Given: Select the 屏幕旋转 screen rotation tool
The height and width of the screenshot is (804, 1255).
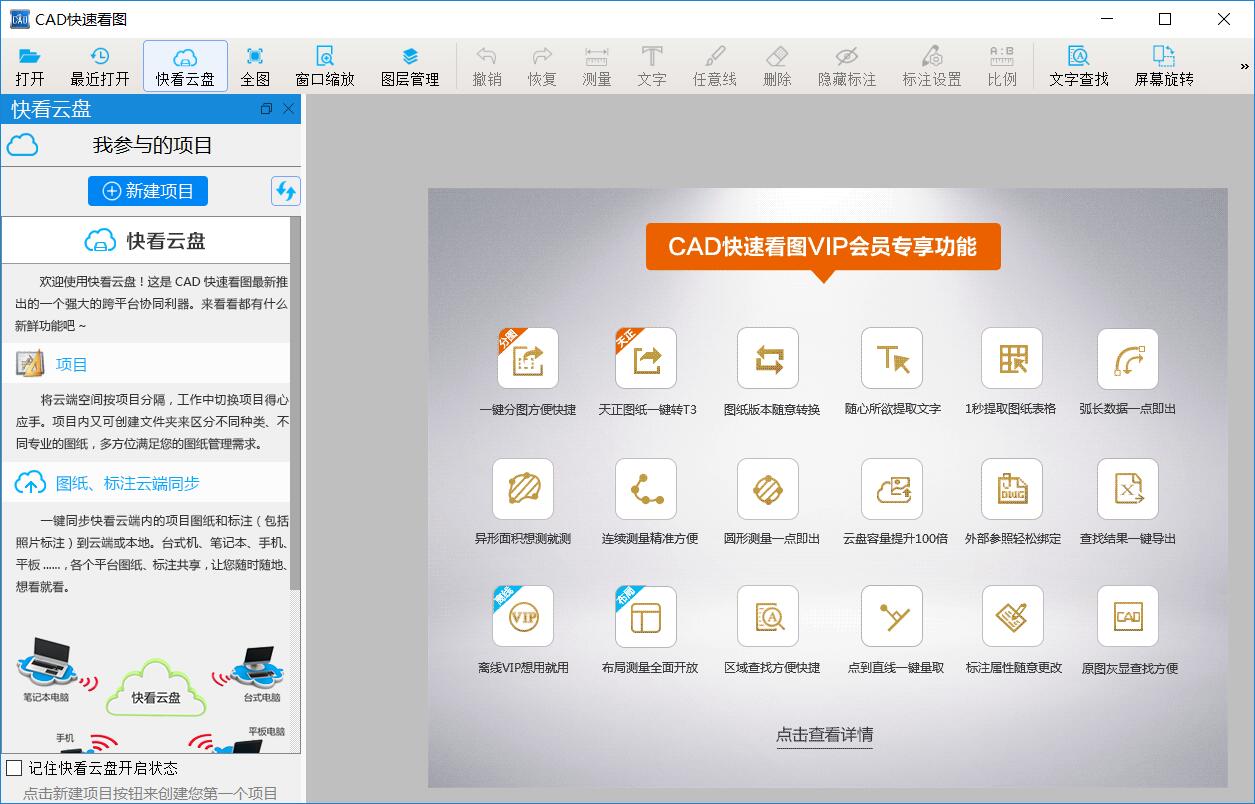Looking at the screenshot, I should 1163,66.
